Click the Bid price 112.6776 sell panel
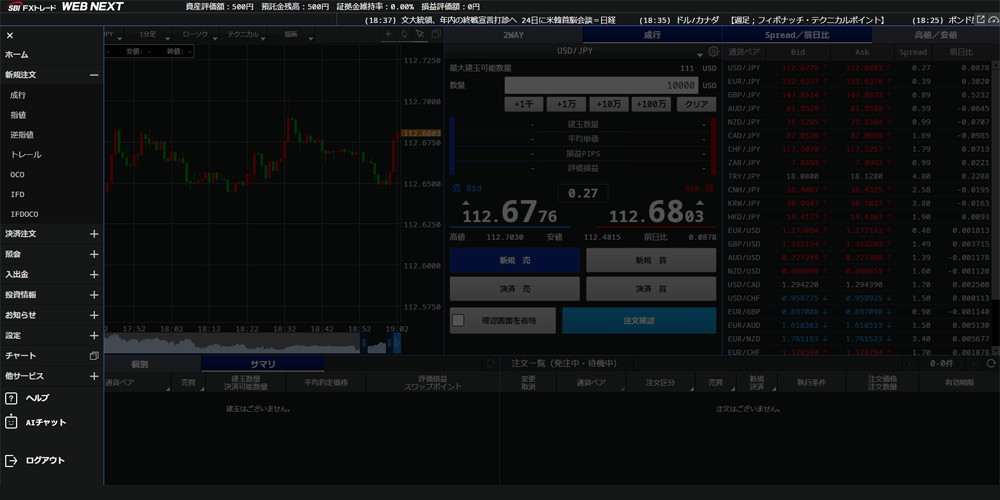This screenshot has width=1000, height=500. pos(510,210)
